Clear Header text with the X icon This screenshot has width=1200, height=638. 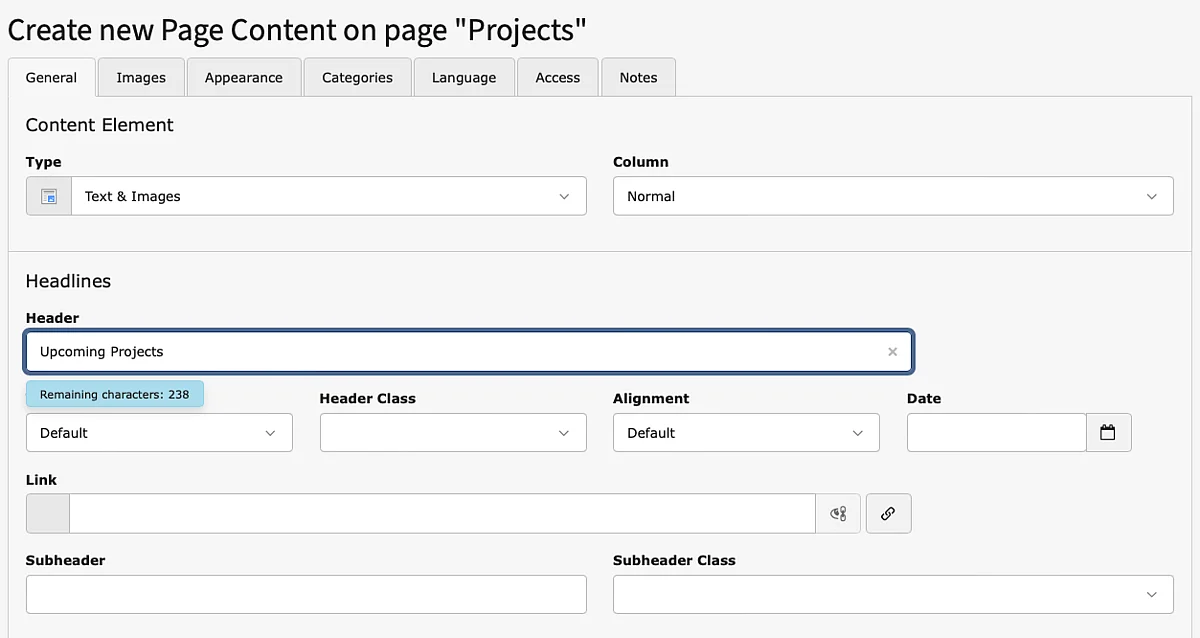tap(892, 352)
